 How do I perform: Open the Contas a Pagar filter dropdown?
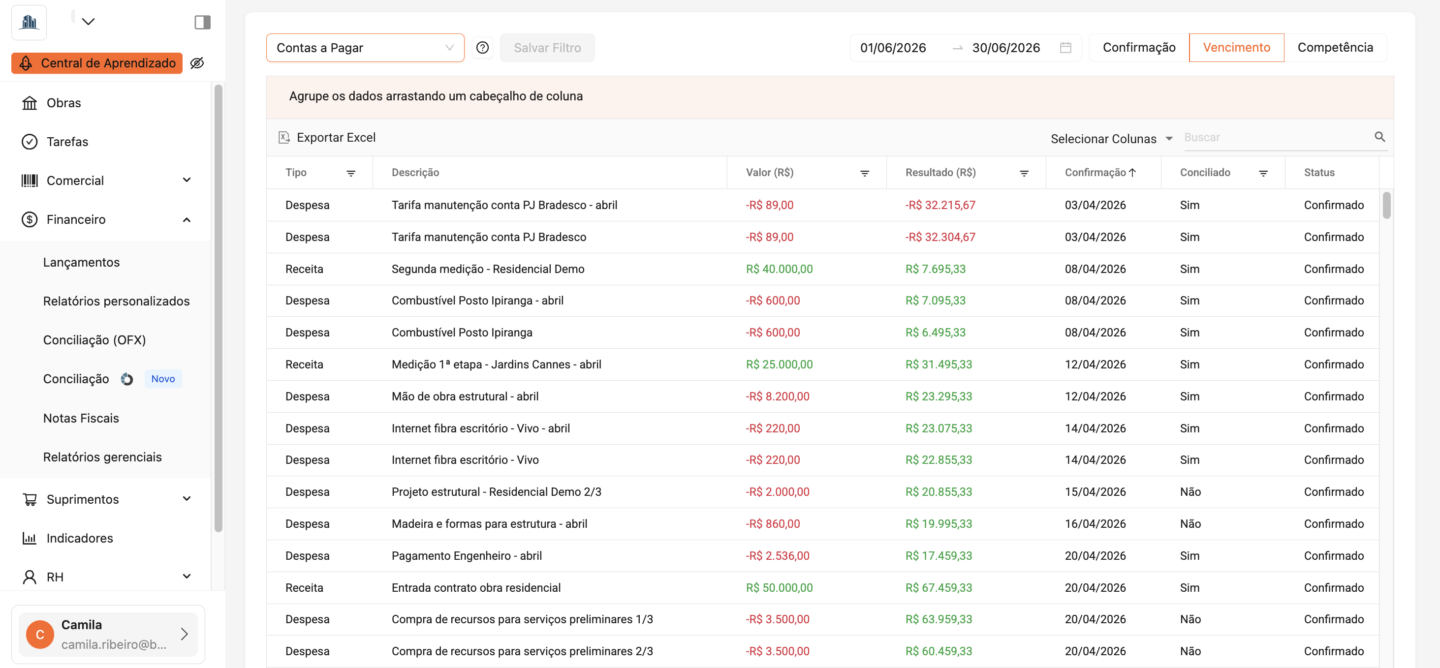click(x=365, y=48)
